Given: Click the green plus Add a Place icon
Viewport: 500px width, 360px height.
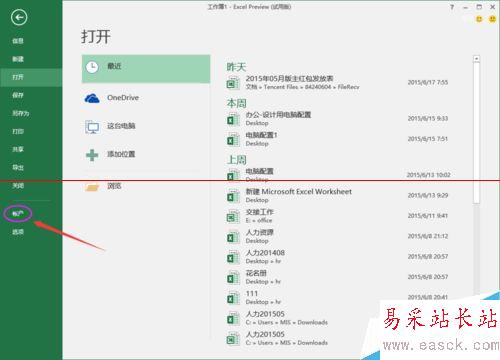Looking at the screenshot, I should pos(92,155).
